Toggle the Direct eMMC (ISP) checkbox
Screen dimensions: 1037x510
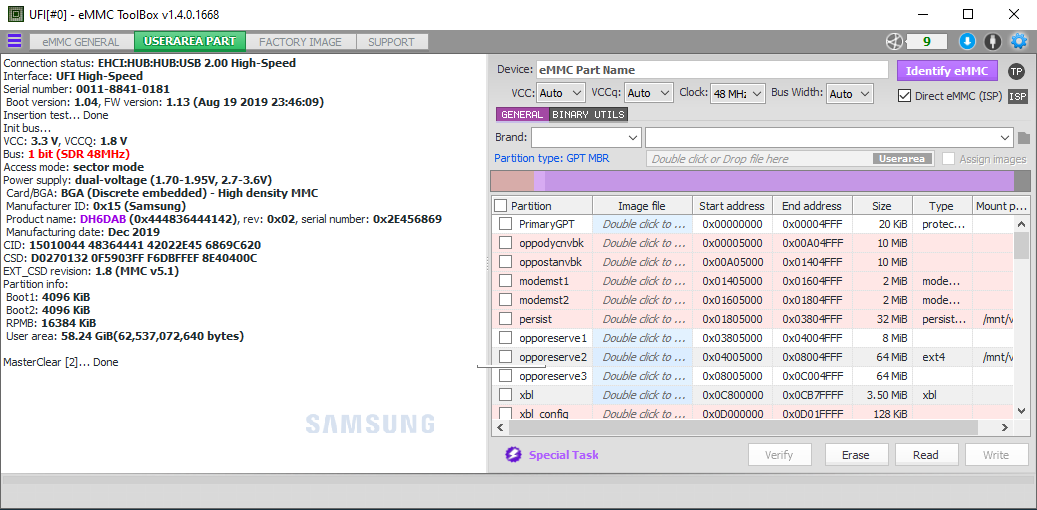coord(905,96)
